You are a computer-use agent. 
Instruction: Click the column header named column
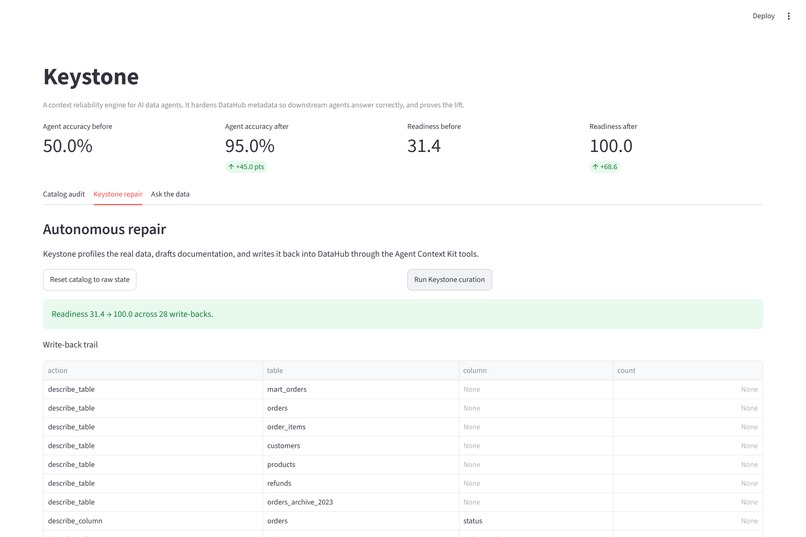click(x=536, y=371)
